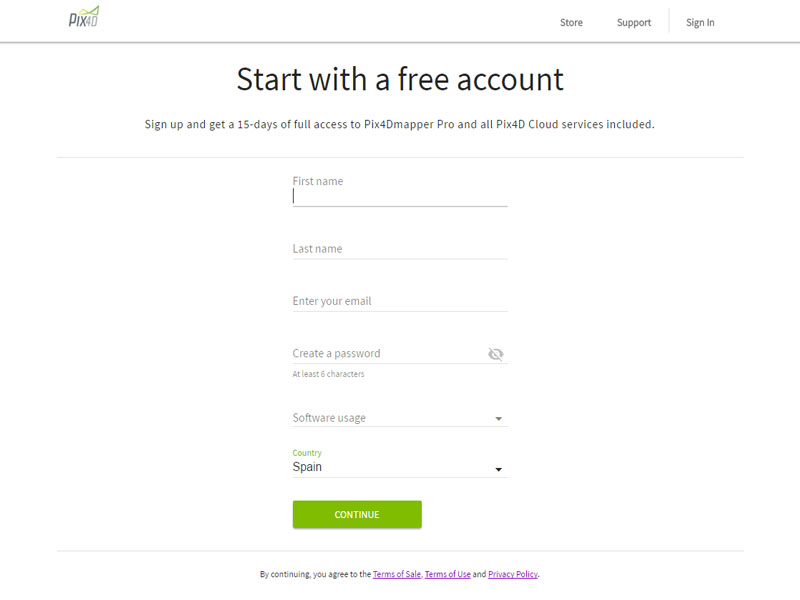This screenshot has width=800, height=600.
Task: Click the 'Start with a free account' heading
Action: (x=400, y=79)
